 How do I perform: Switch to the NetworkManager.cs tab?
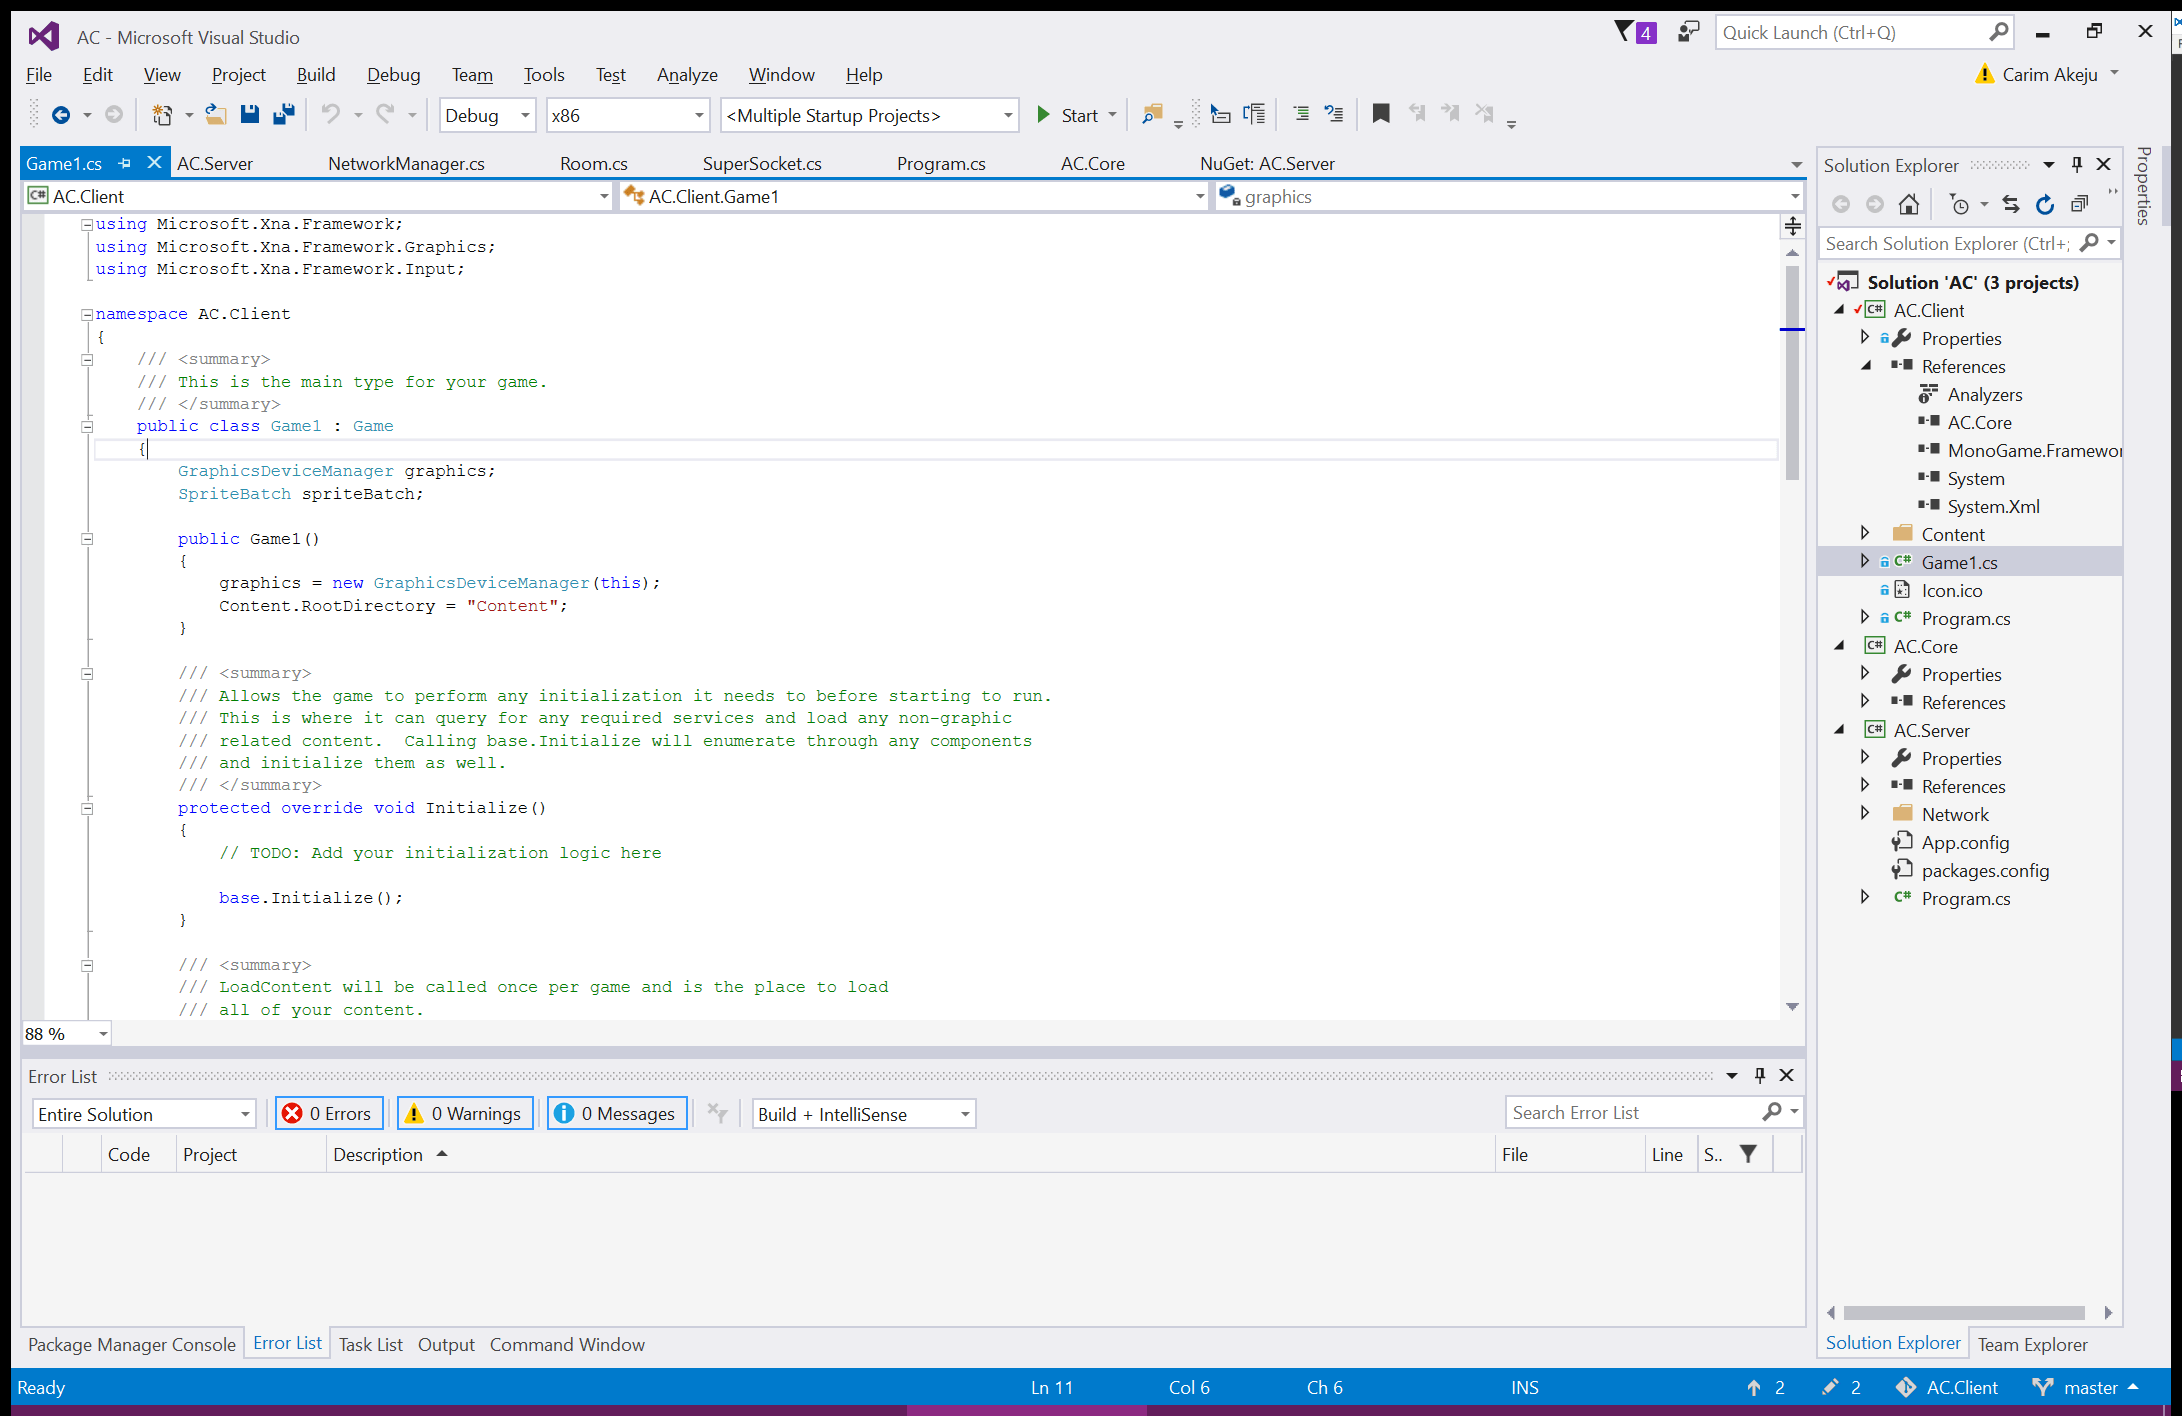(x=406, y=164)
